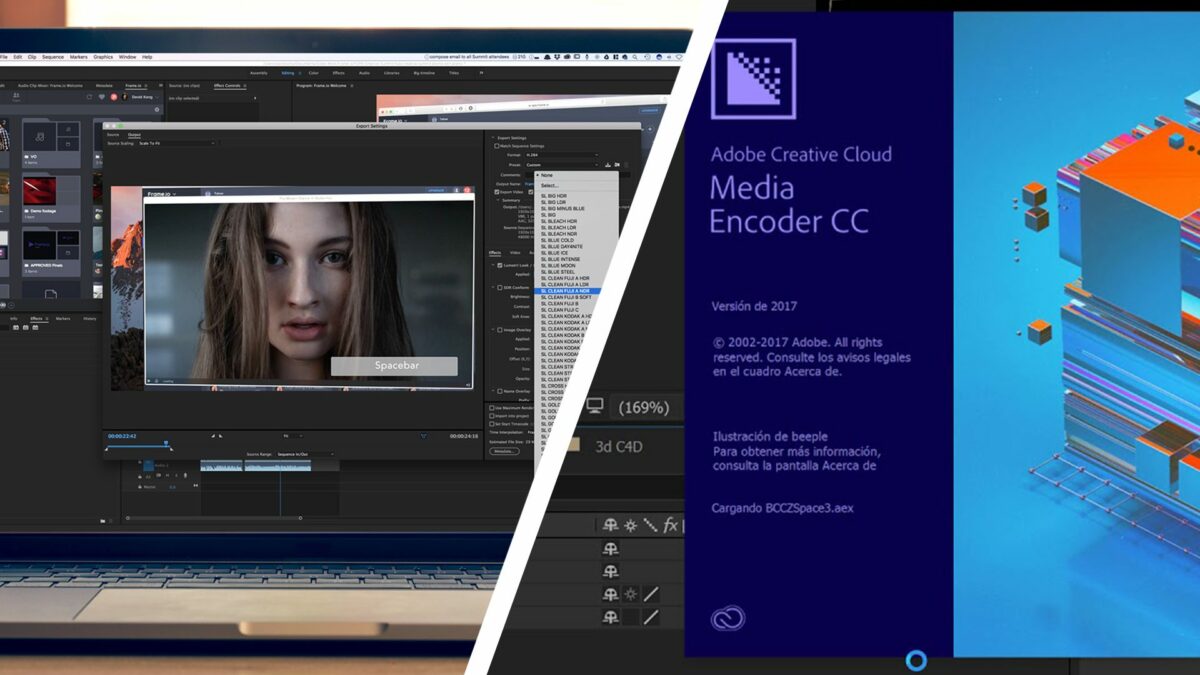This screenshot has width=1200, height=675.
Task: Switch to the Libraries workspace tab
Action: point(392,73)
